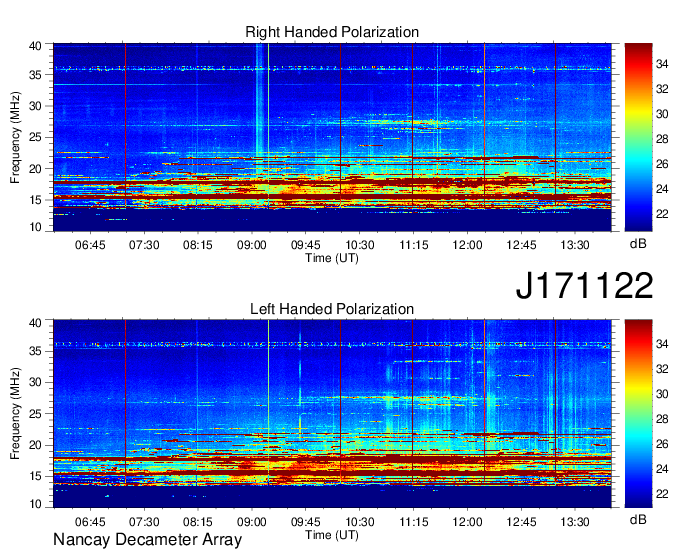Click "Frequency (MHz)" axis label of right-handed plot
Viewport: 680px width, 552px height.
[x=15, y=137]
